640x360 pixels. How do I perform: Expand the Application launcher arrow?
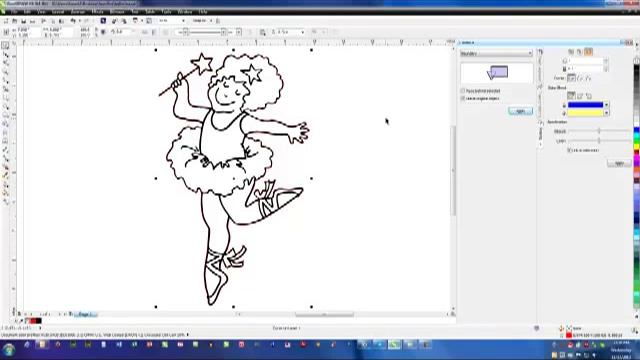point(142,21)
